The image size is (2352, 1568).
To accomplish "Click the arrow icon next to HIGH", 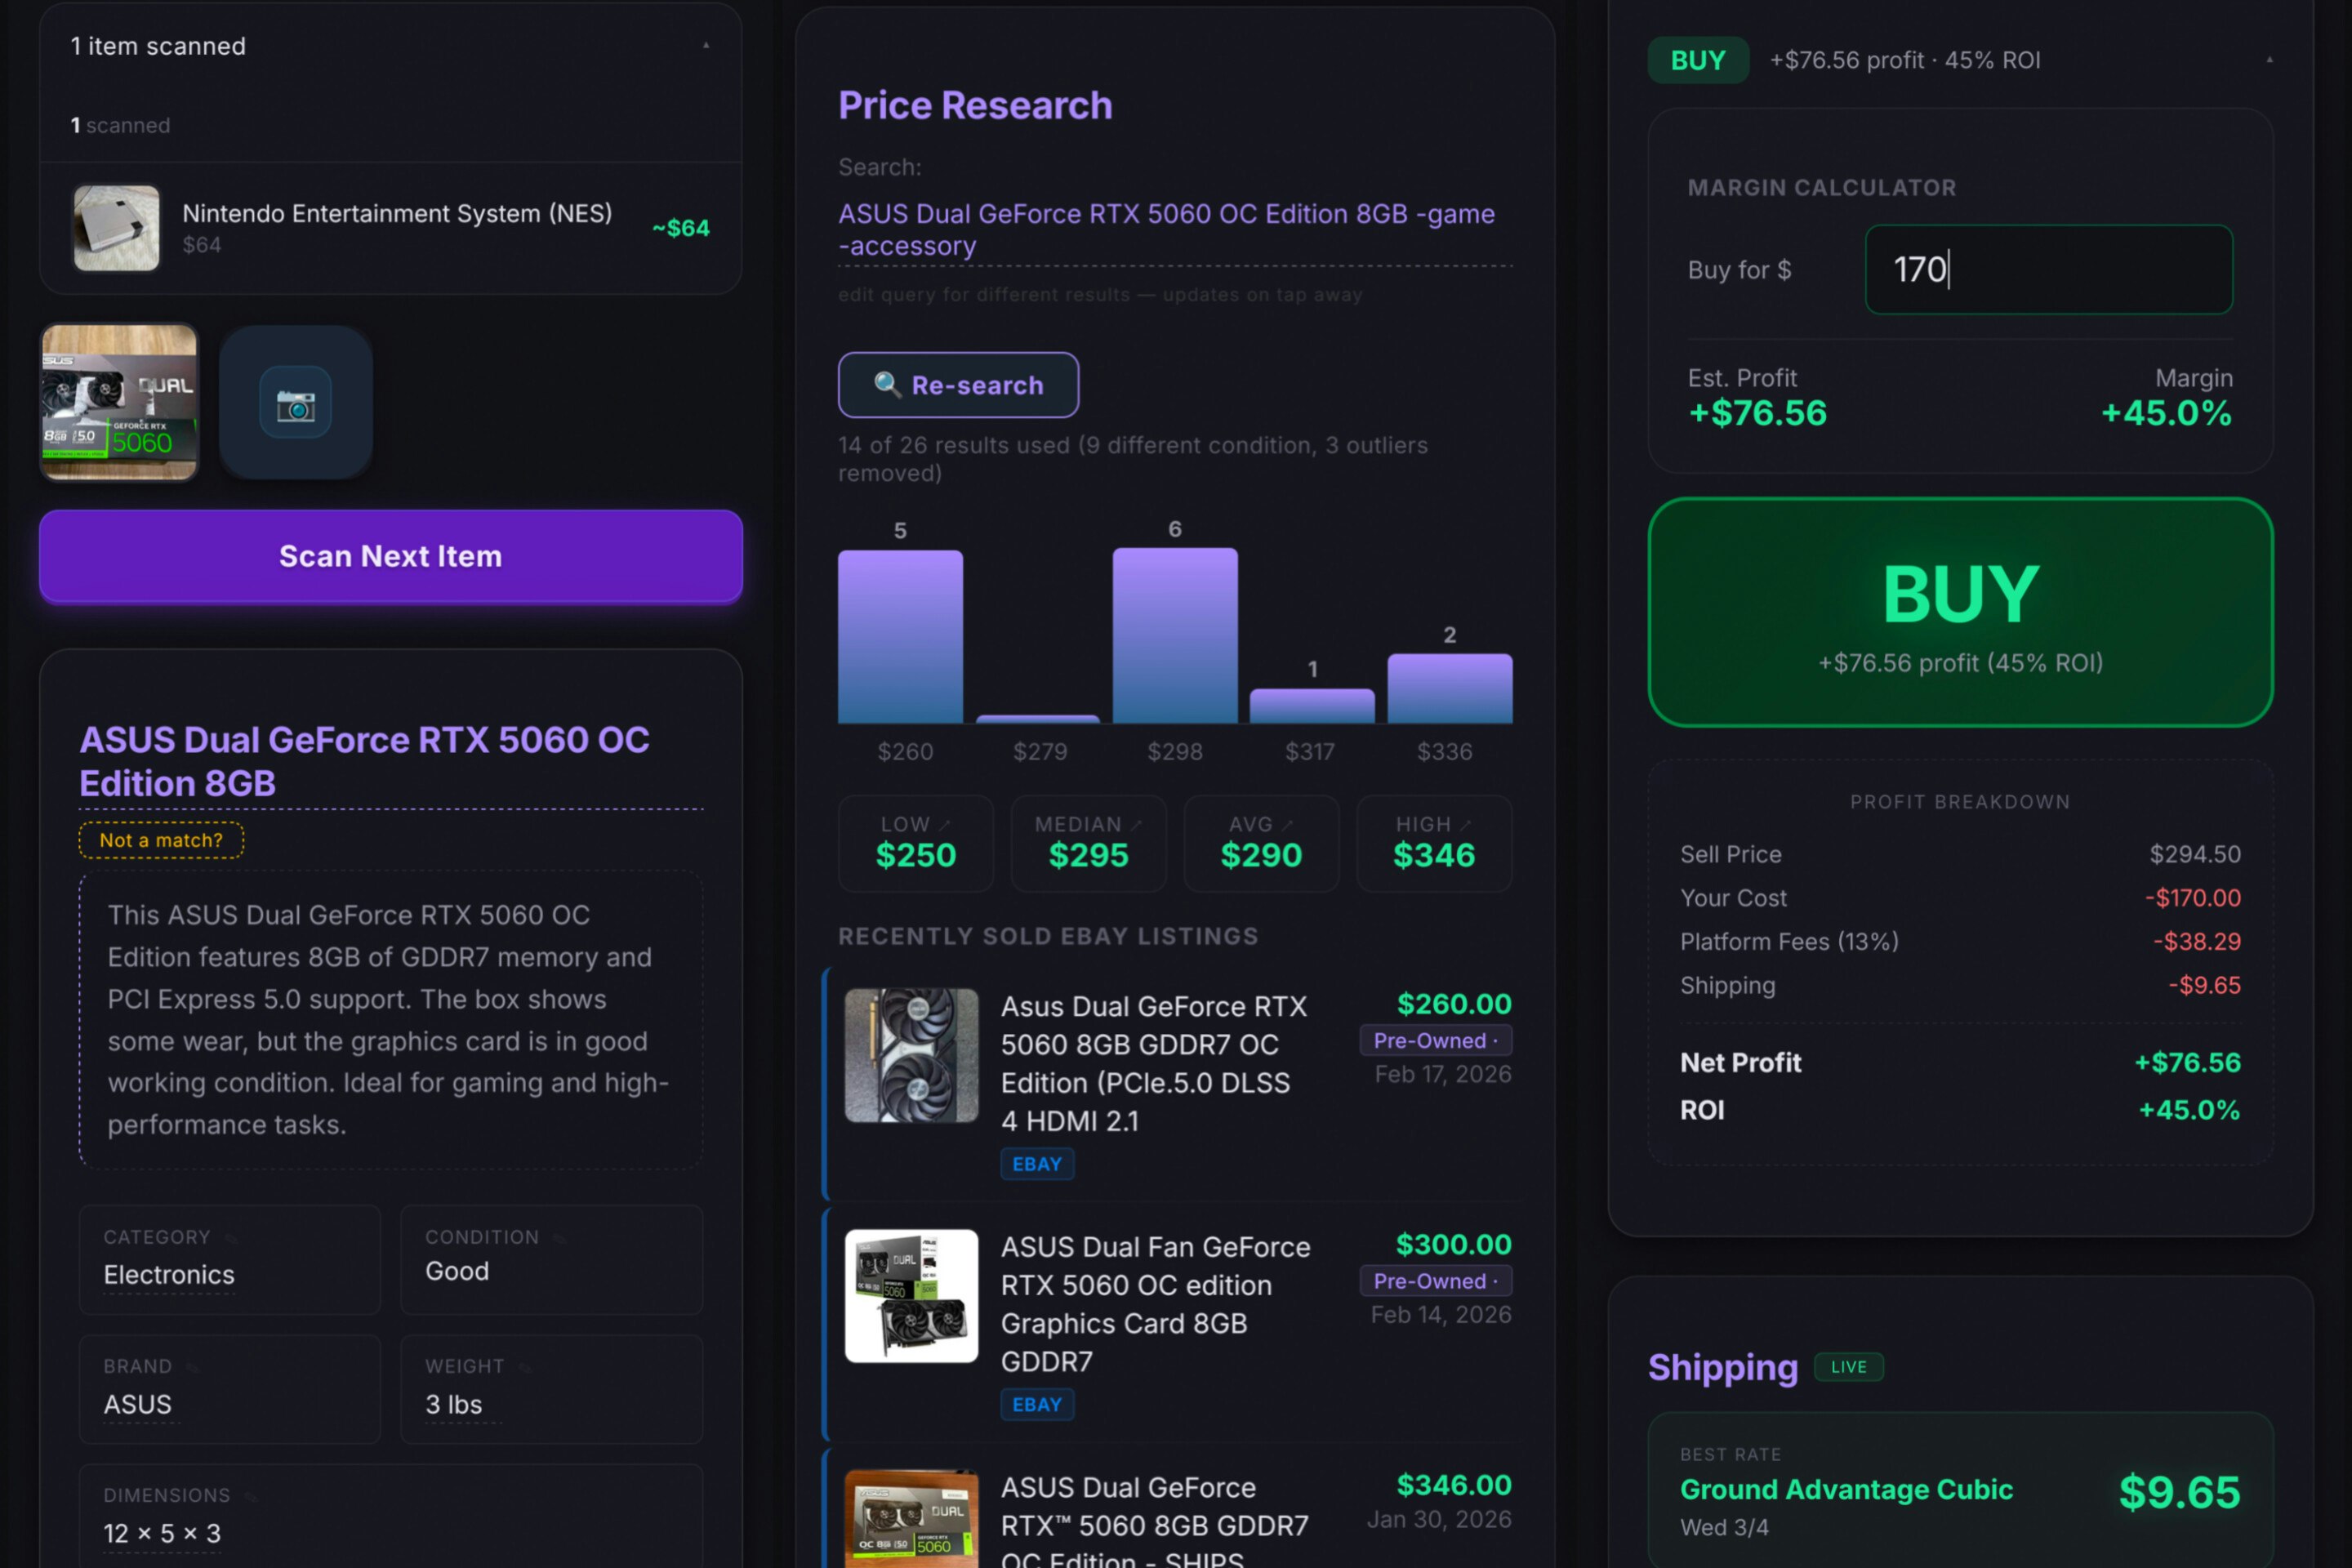I will [1466, 825].
